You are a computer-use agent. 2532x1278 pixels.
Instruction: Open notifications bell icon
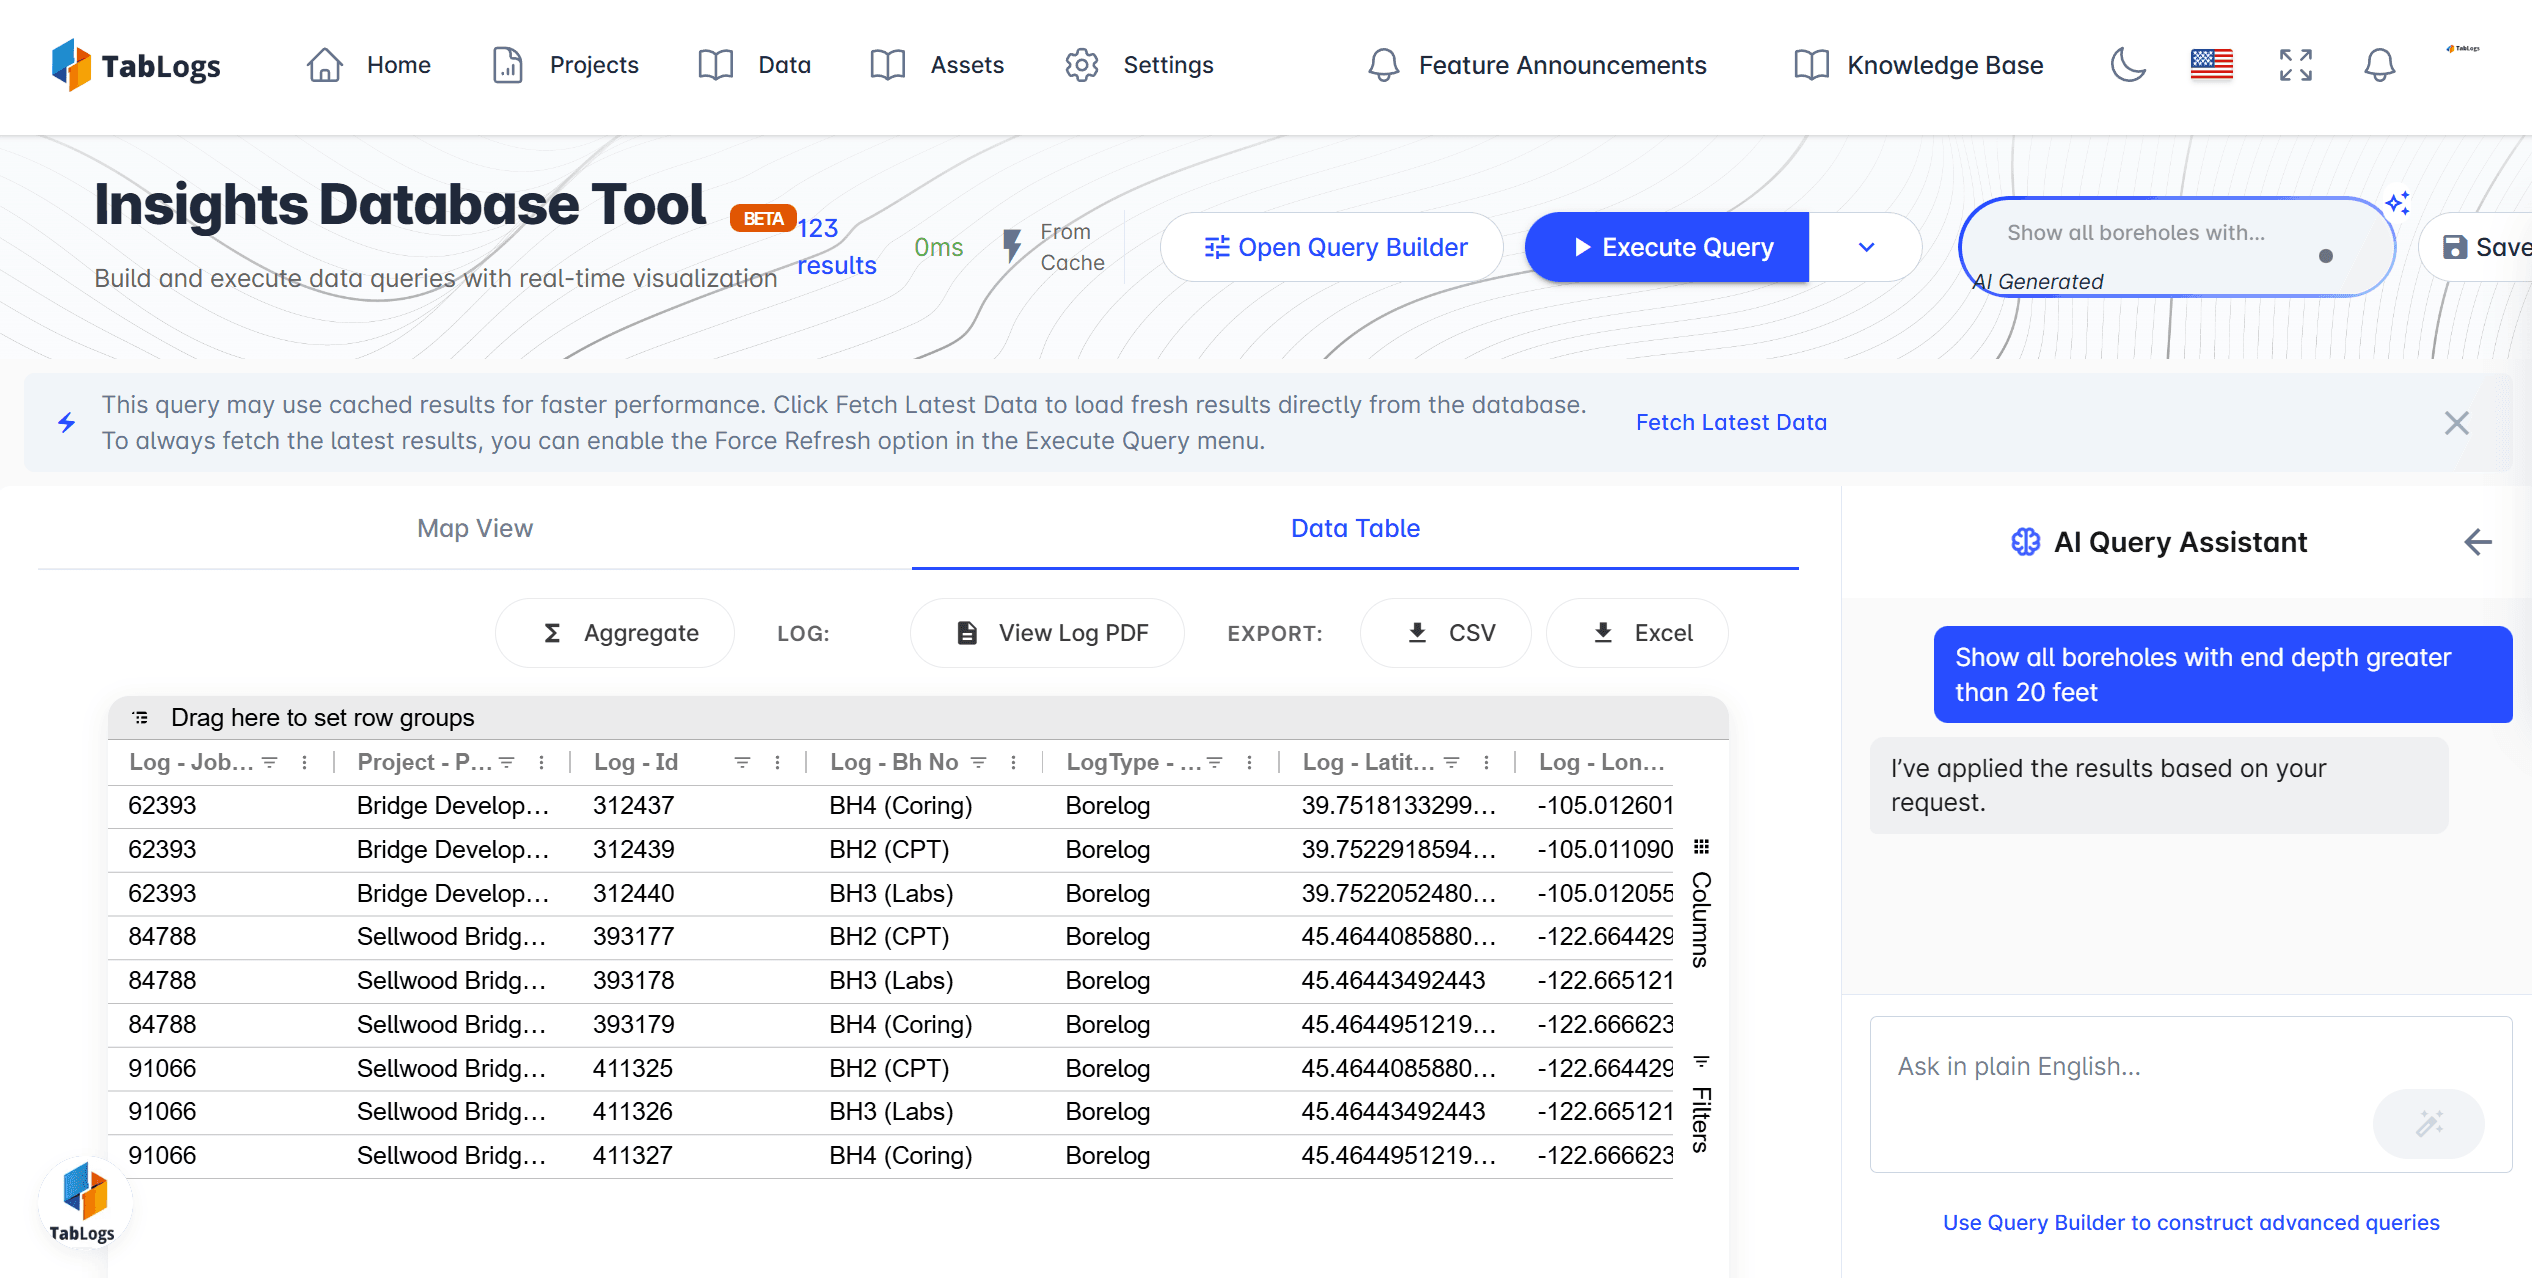[2379, 65]
